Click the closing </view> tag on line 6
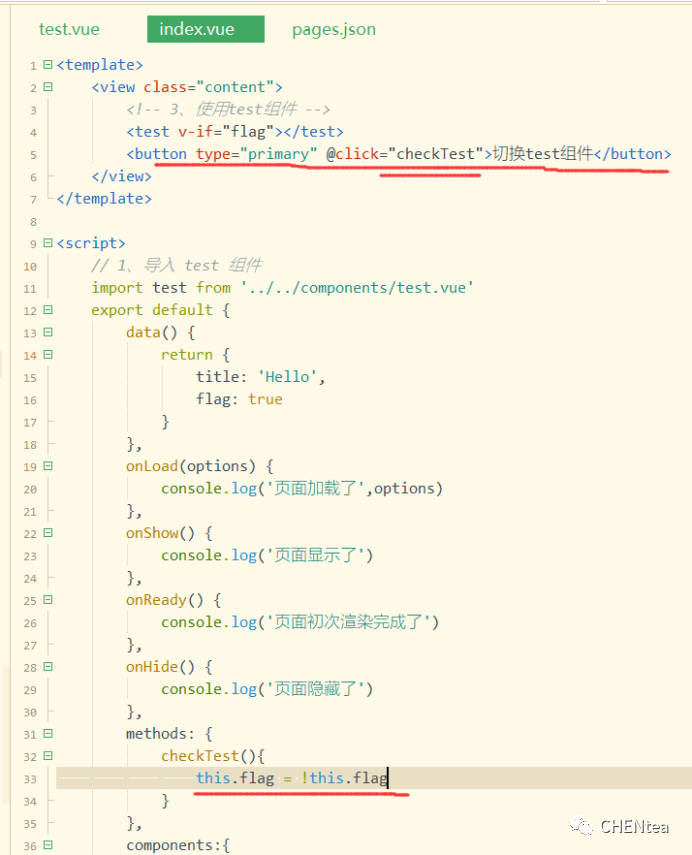692x855 pixels. 121,176
